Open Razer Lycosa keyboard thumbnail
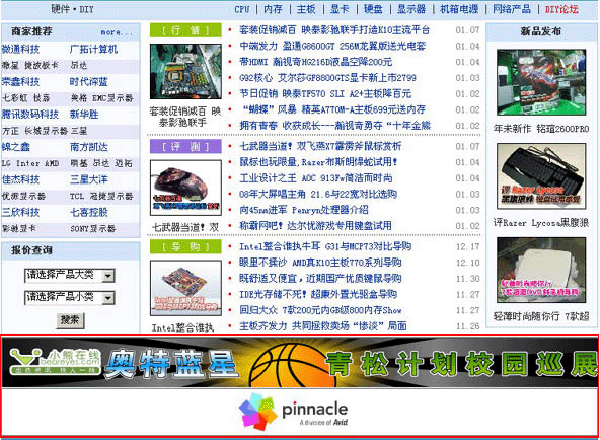 541,176
